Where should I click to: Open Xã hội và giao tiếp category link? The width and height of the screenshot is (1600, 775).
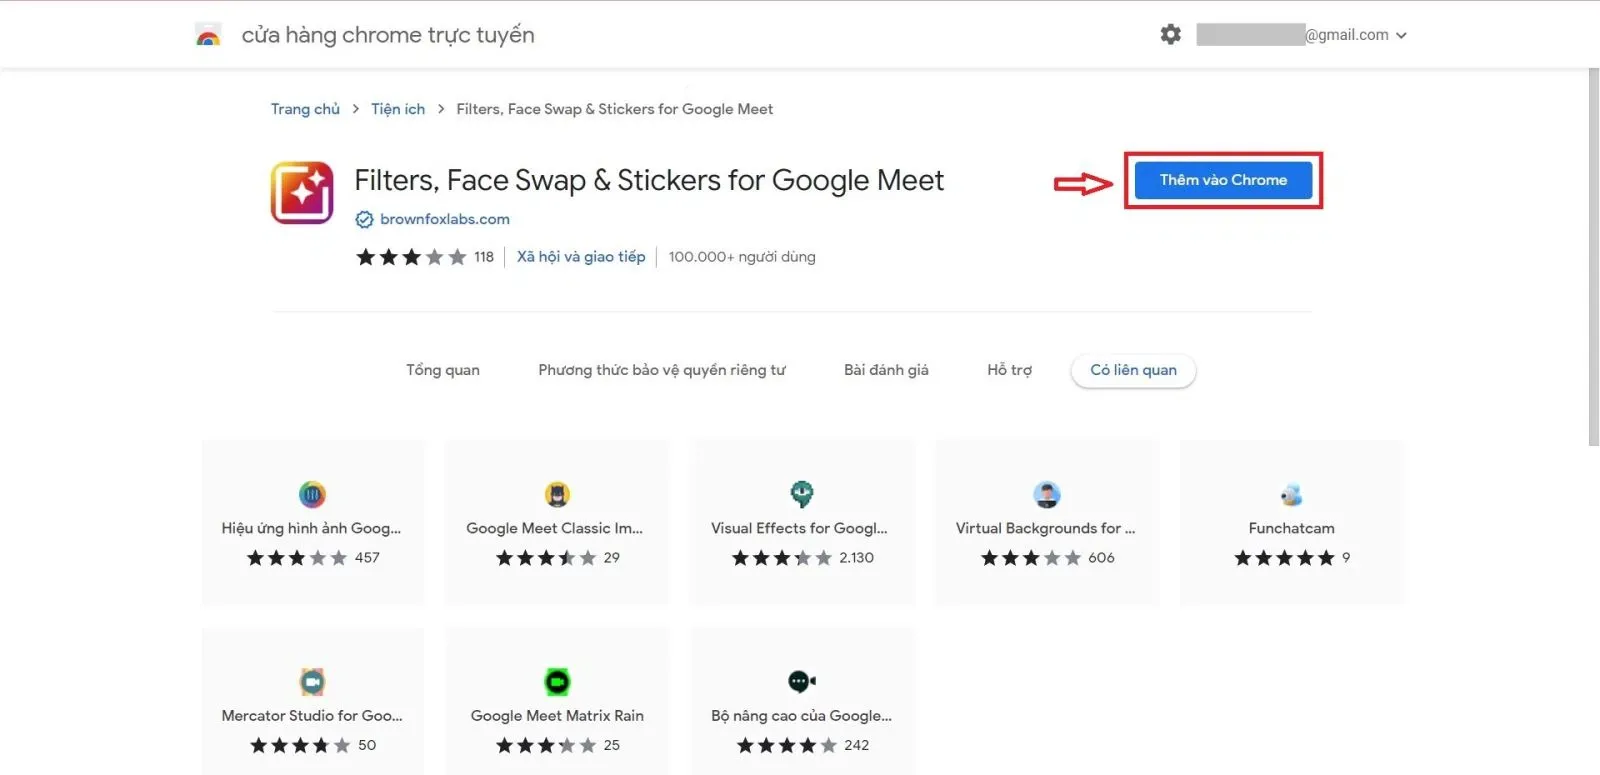click(x=581, y=257)
